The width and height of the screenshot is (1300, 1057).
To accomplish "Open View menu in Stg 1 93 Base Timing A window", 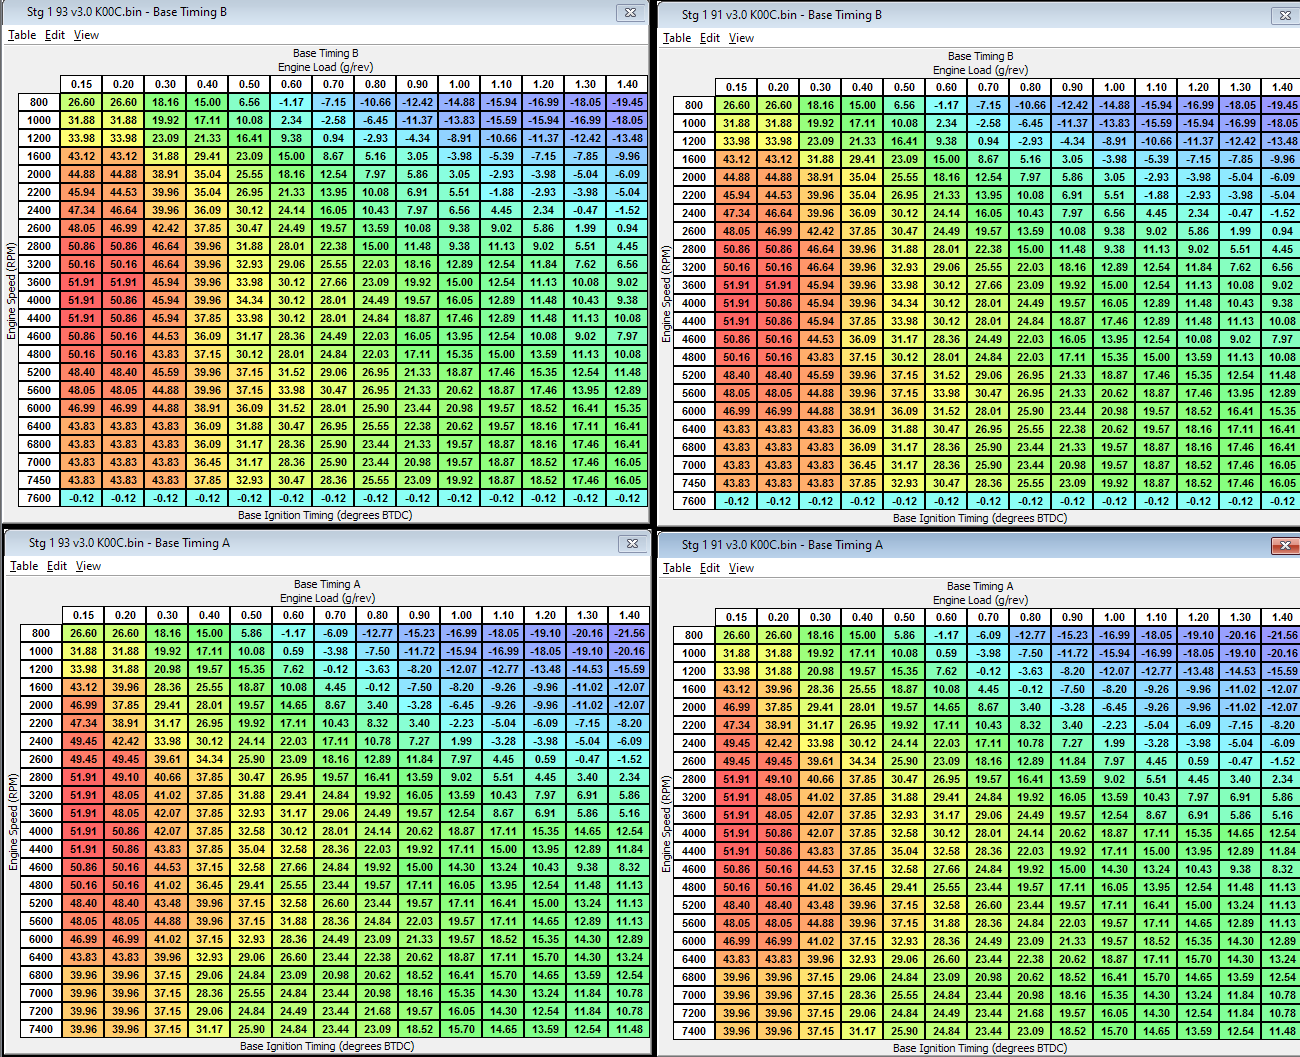I will tap(89, 566).
